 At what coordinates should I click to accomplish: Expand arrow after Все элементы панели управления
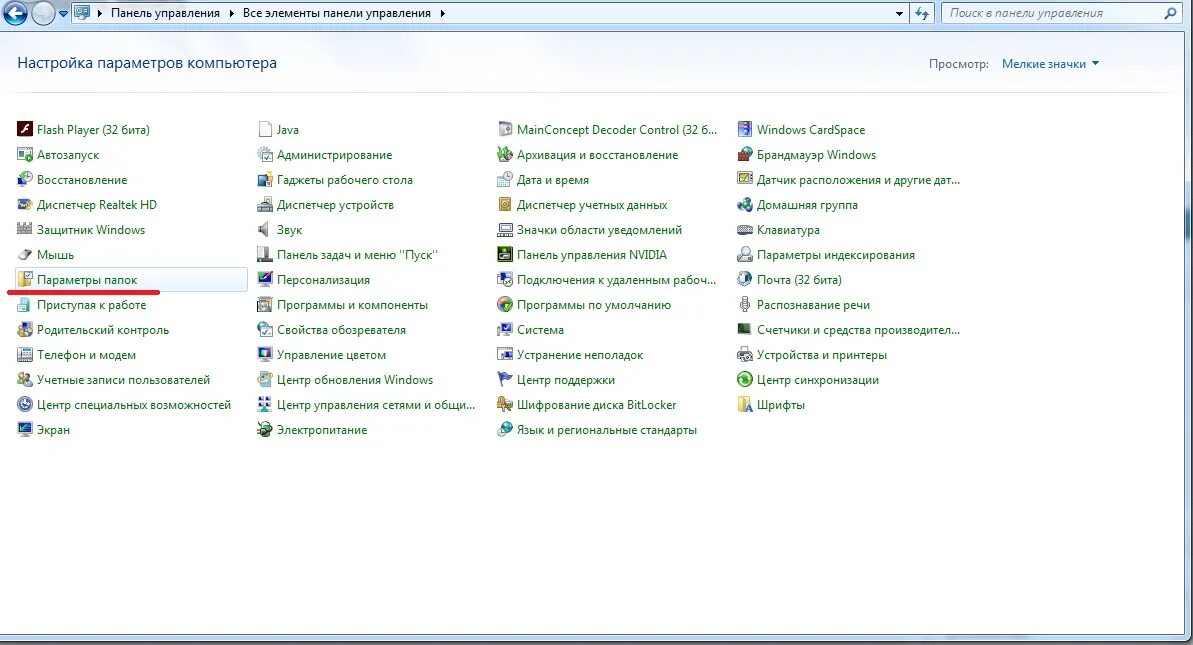click(x=442, y=14)
